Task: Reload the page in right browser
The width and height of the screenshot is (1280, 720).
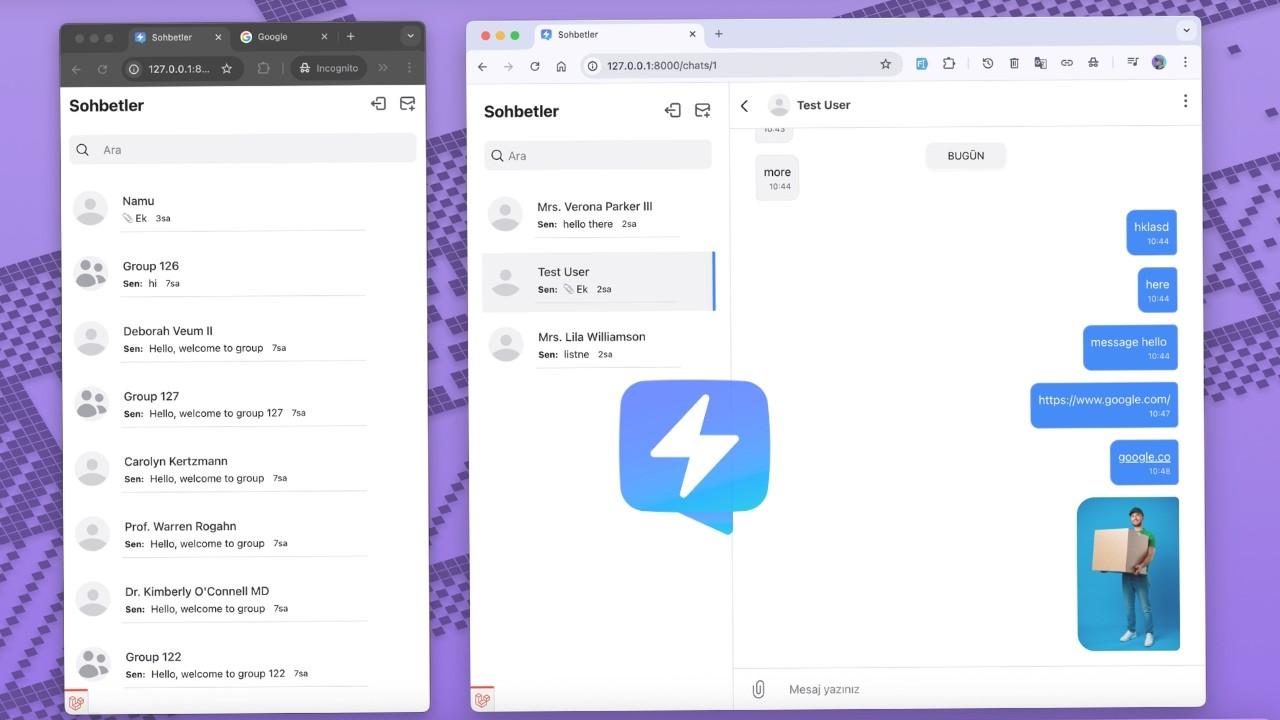Action: click(x=535, y=66)
